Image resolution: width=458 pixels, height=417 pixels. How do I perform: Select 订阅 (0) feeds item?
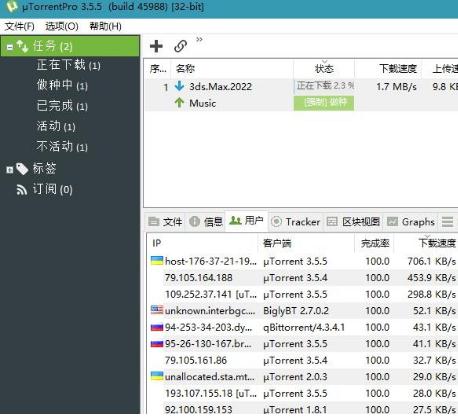pos(52,189)
